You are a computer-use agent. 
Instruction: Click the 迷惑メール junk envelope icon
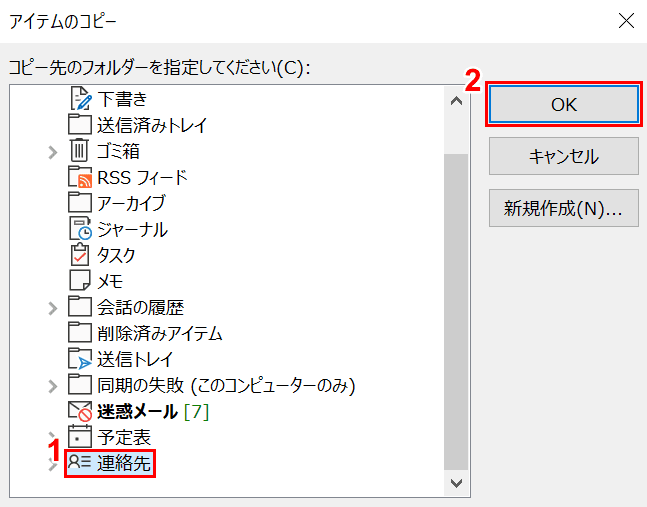point(80,411)
